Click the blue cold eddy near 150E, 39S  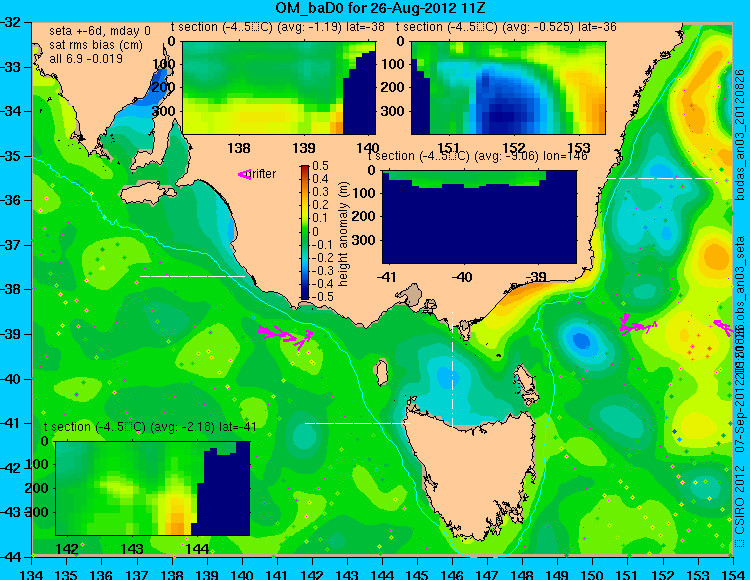tap(582, 340)
